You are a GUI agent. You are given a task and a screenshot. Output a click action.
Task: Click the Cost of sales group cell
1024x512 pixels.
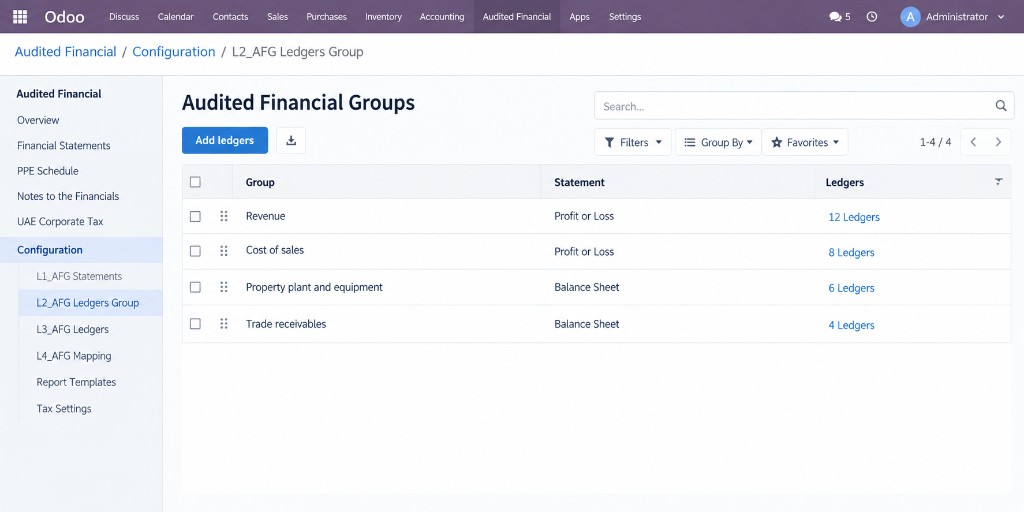[x=274, y=250]
